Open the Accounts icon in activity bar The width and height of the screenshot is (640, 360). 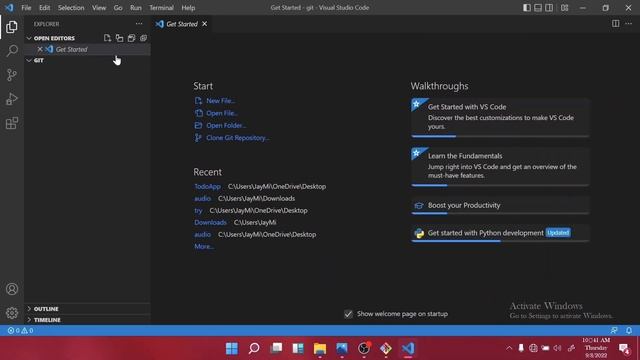pos(12,289)
